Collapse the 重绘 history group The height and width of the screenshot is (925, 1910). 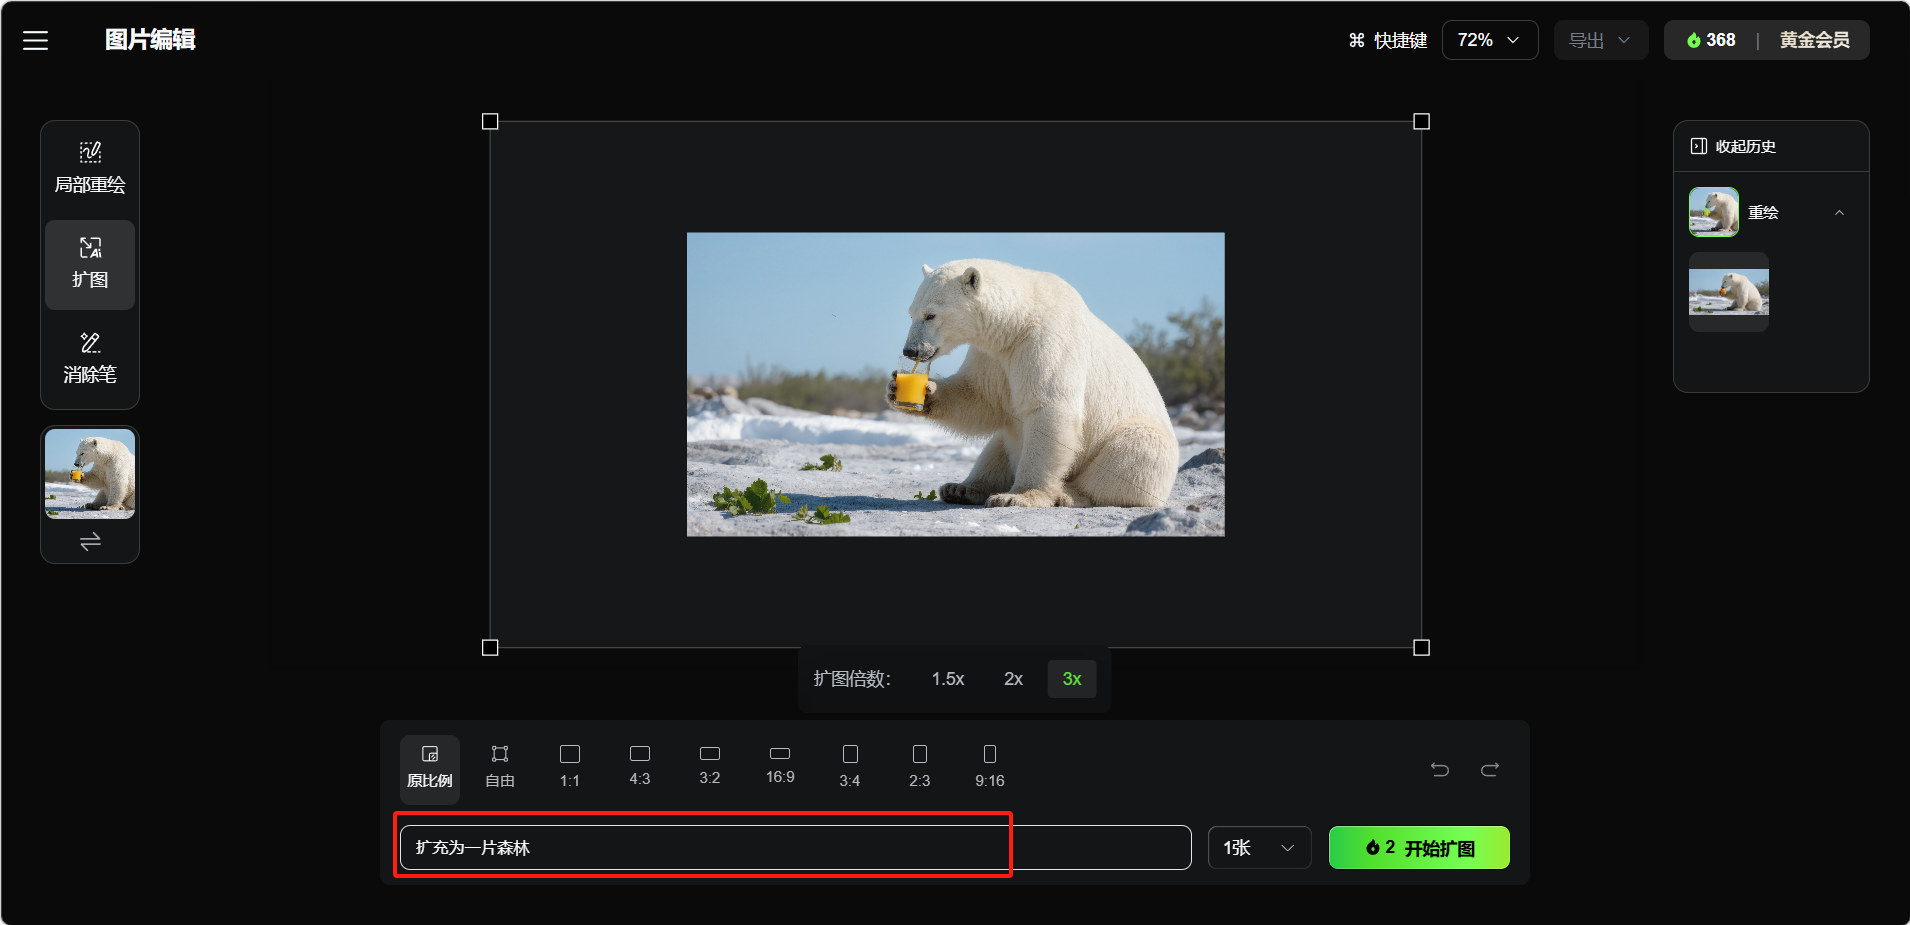click(1838, 213)
